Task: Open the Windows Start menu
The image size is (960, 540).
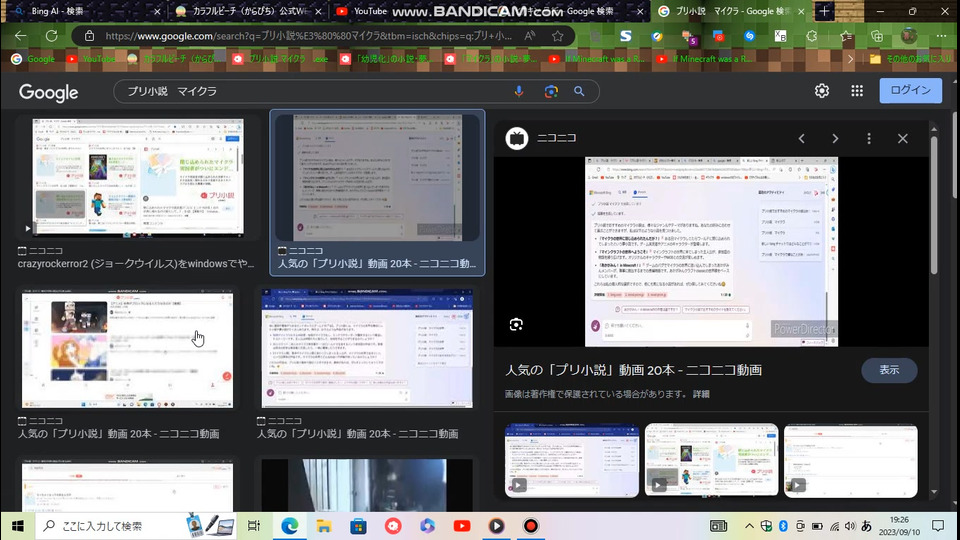Action: point(17,525)
